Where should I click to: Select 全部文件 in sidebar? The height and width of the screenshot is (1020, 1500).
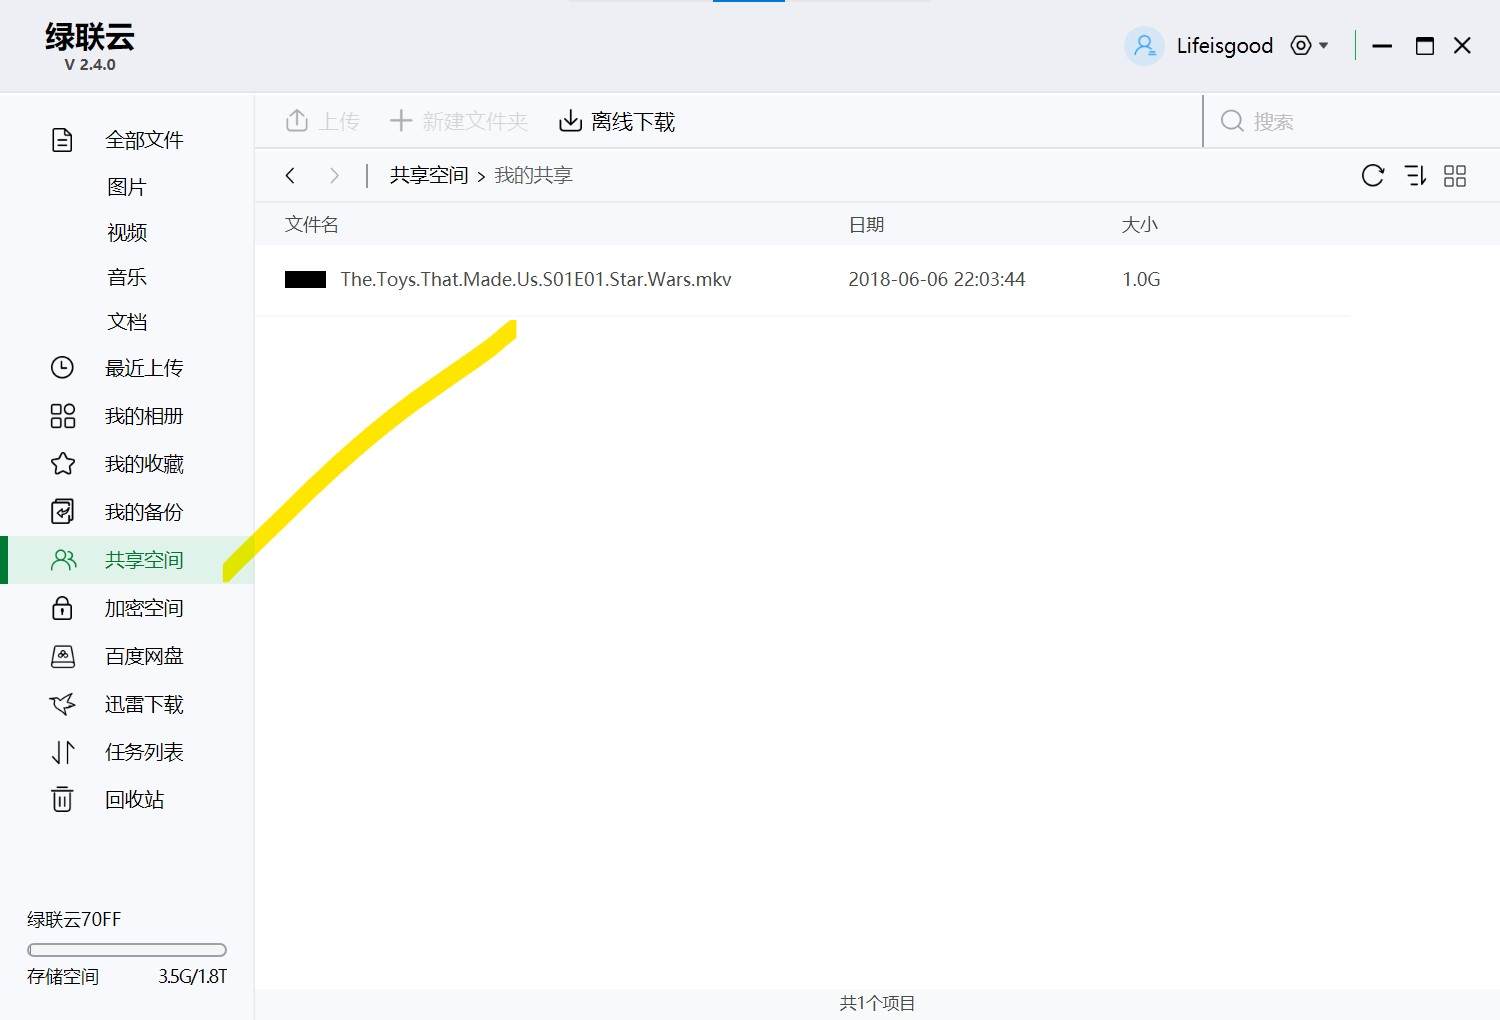tap(144, 140)
